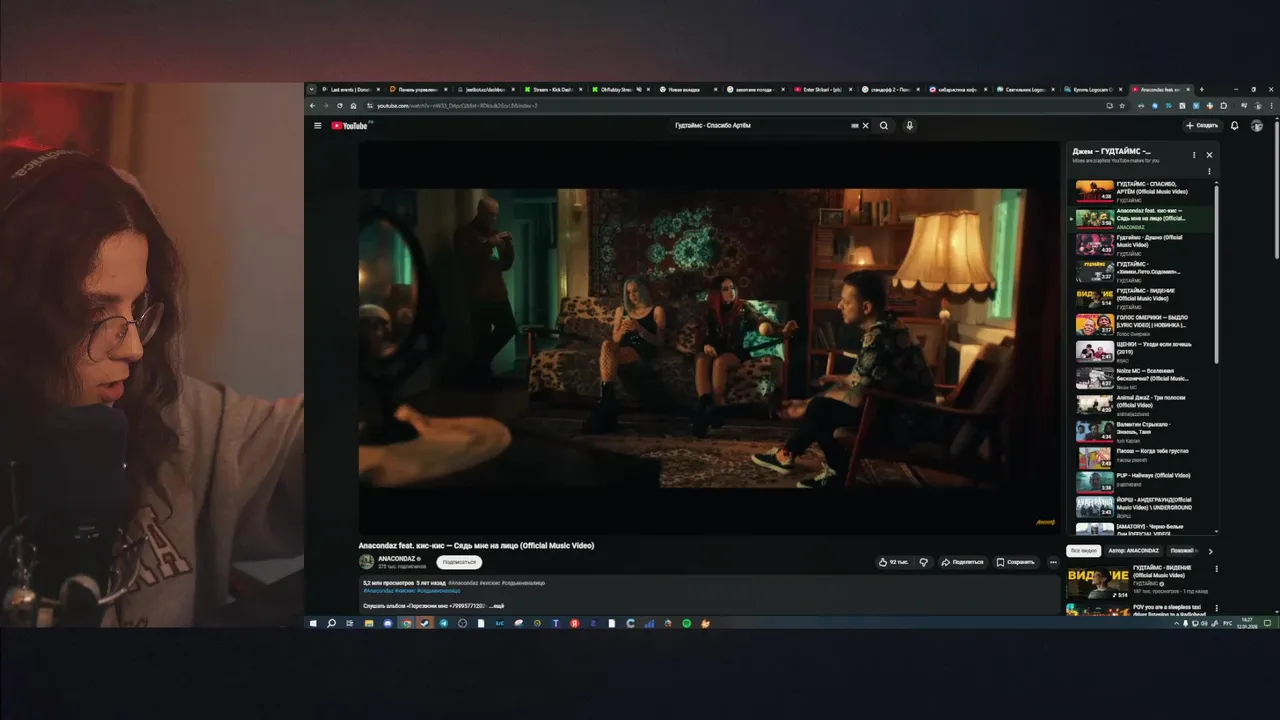Select ГОЛОС ОМЕРИКИ – БЫДЛО playlist entry
This screenshot has width=1280, height=720.
1142,325
